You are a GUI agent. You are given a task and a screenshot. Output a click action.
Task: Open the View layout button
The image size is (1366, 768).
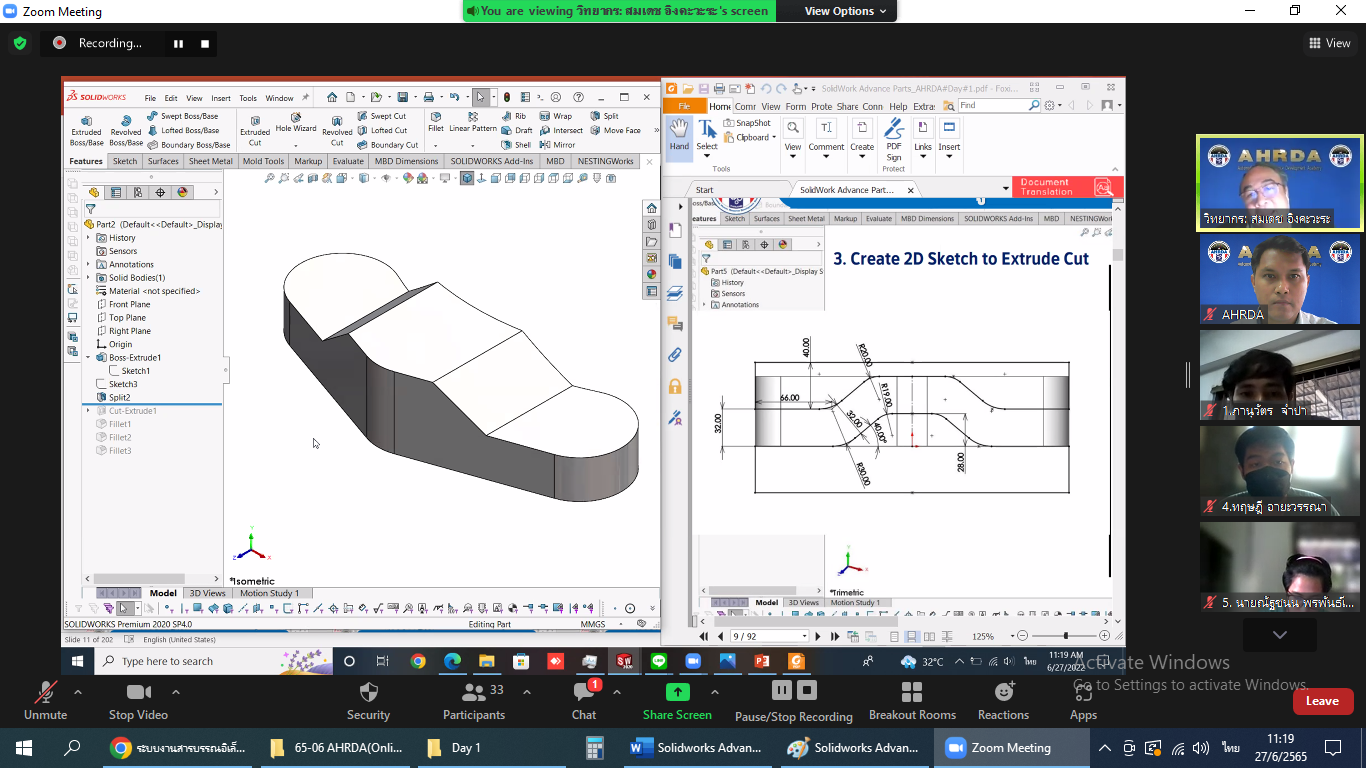coord(1330,43)
